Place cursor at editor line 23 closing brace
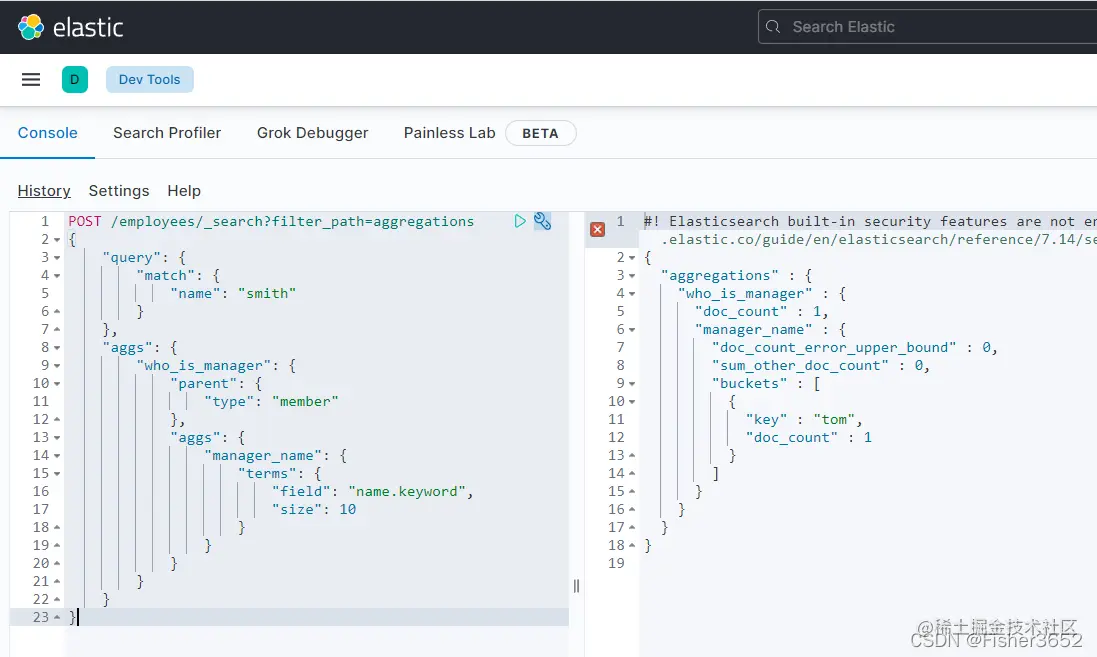1097x657 pixels. (73, 617)
